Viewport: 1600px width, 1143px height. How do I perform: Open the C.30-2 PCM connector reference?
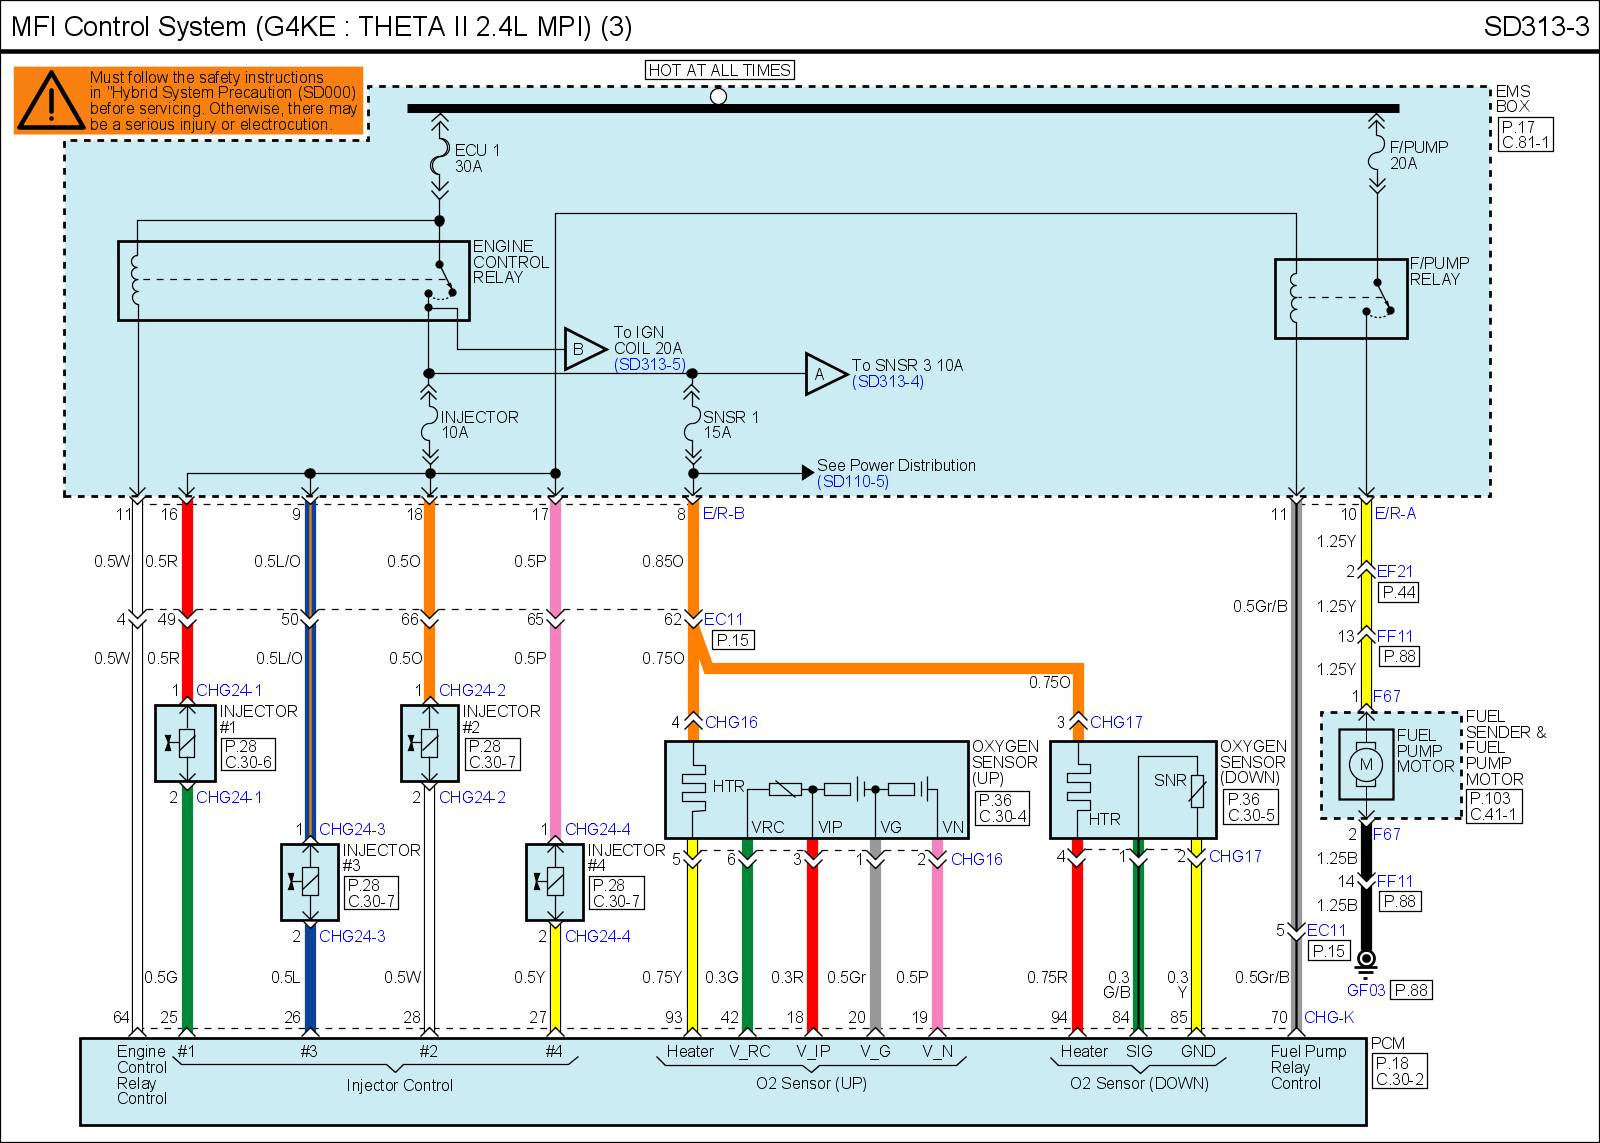pos(1400,1080)
